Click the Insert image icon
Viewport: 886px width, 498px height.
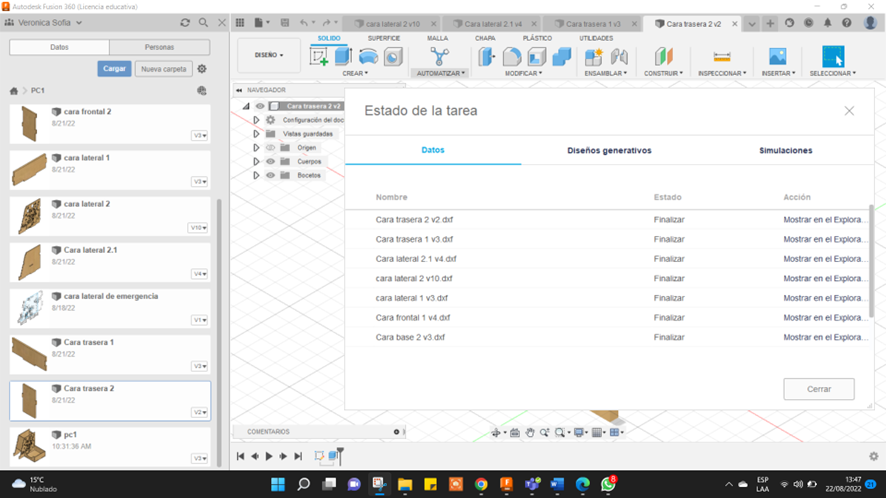778,57
